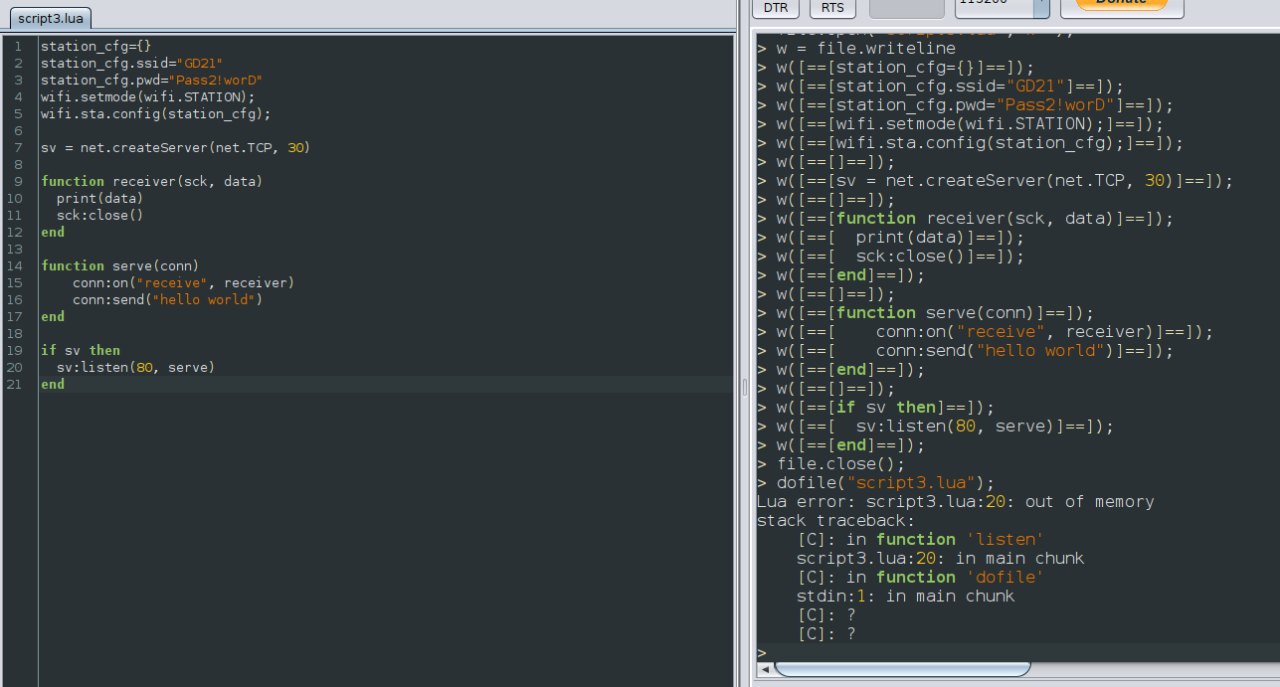Click the orange Donate button
This screenshot has height=687, width=1280.
click(1122, 6)
